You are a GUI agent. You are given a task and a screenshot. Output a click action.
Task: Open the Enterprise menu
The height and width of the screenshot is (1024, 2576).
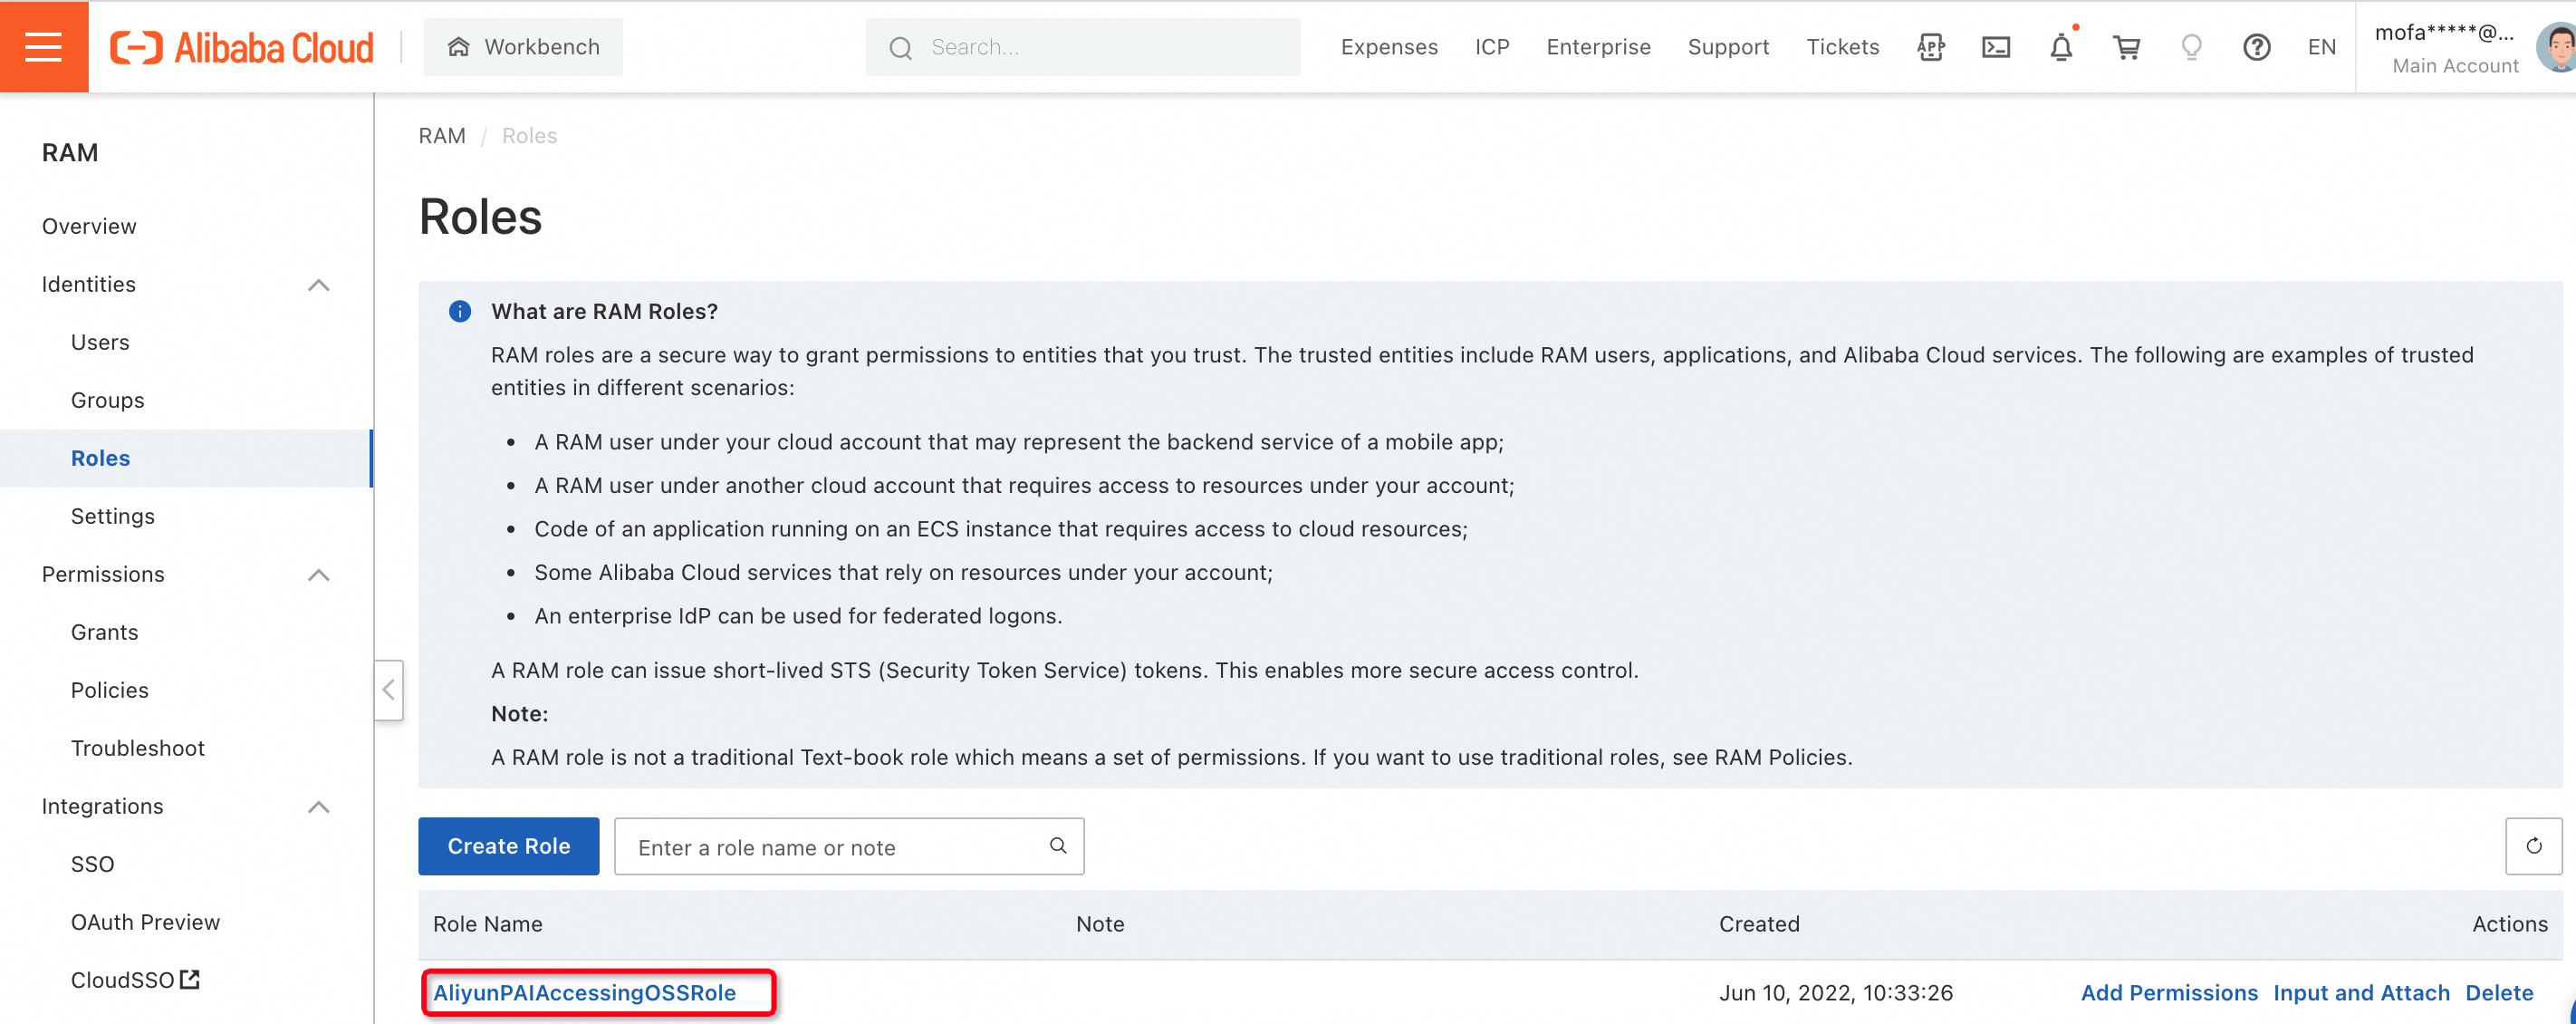click(x=1598, y=47)
